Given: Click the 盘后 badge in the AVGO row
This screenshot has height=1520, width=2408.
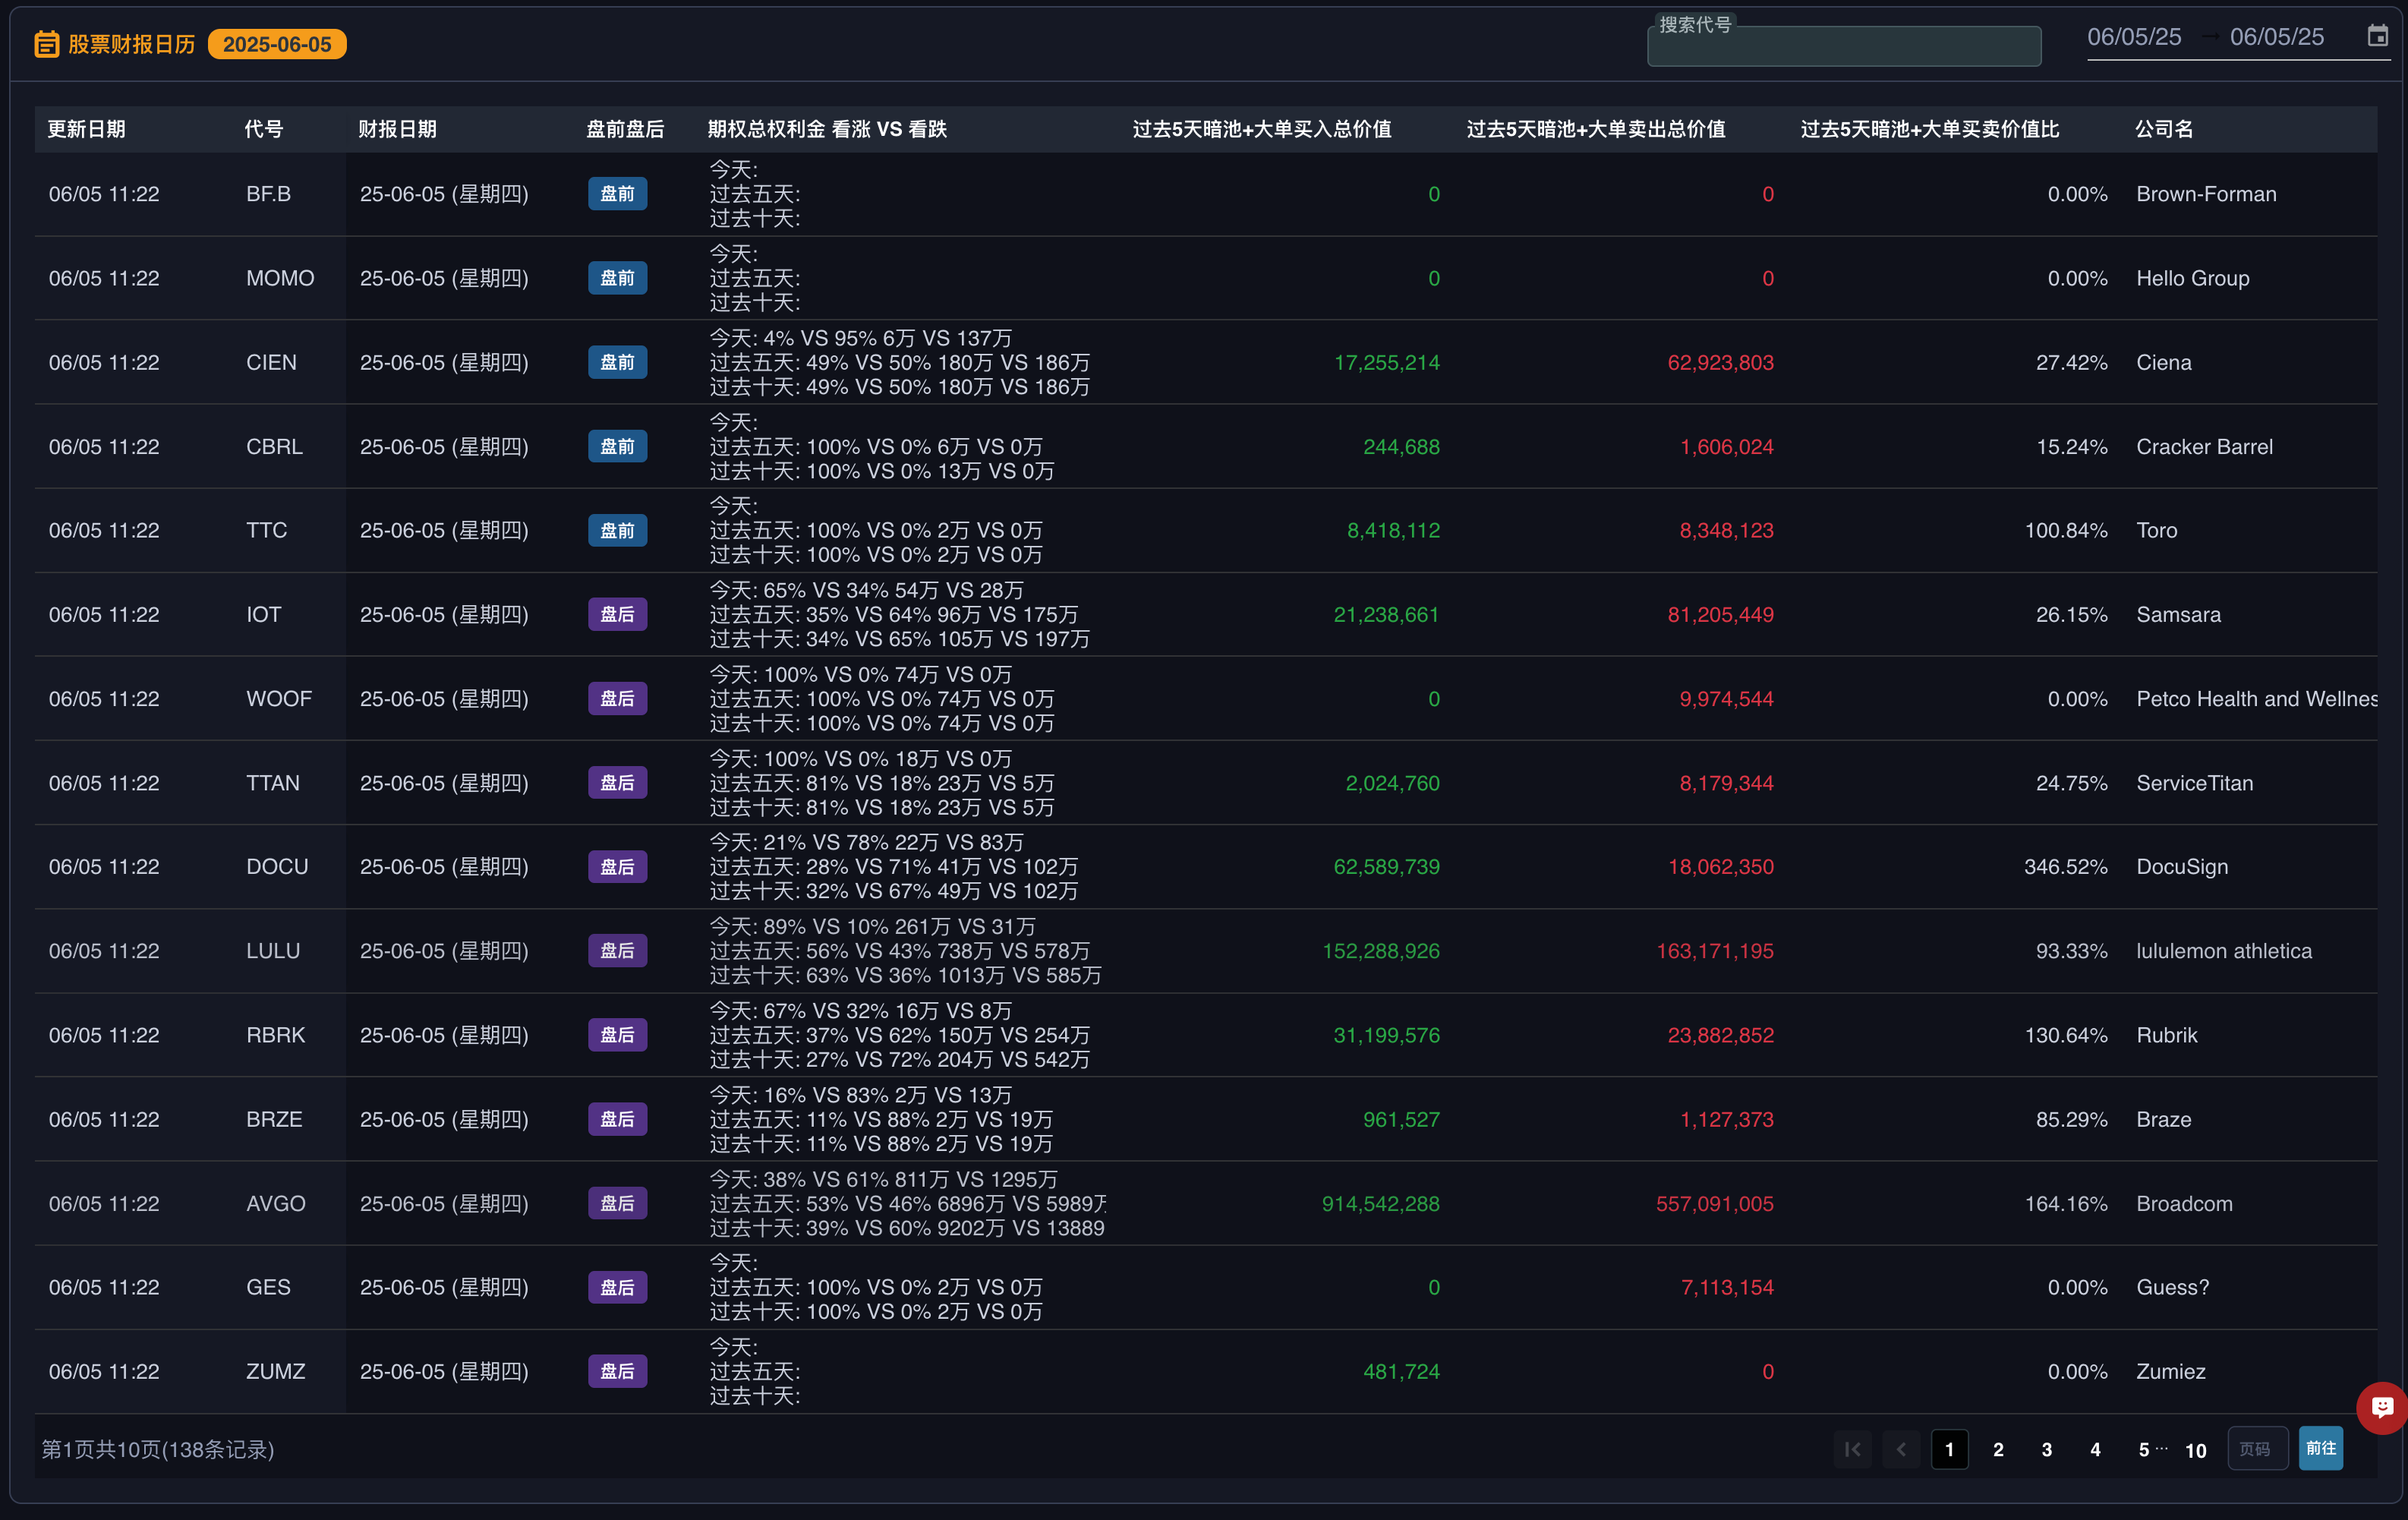Looking at the screenshot, I should click(x=617, y=1203).
